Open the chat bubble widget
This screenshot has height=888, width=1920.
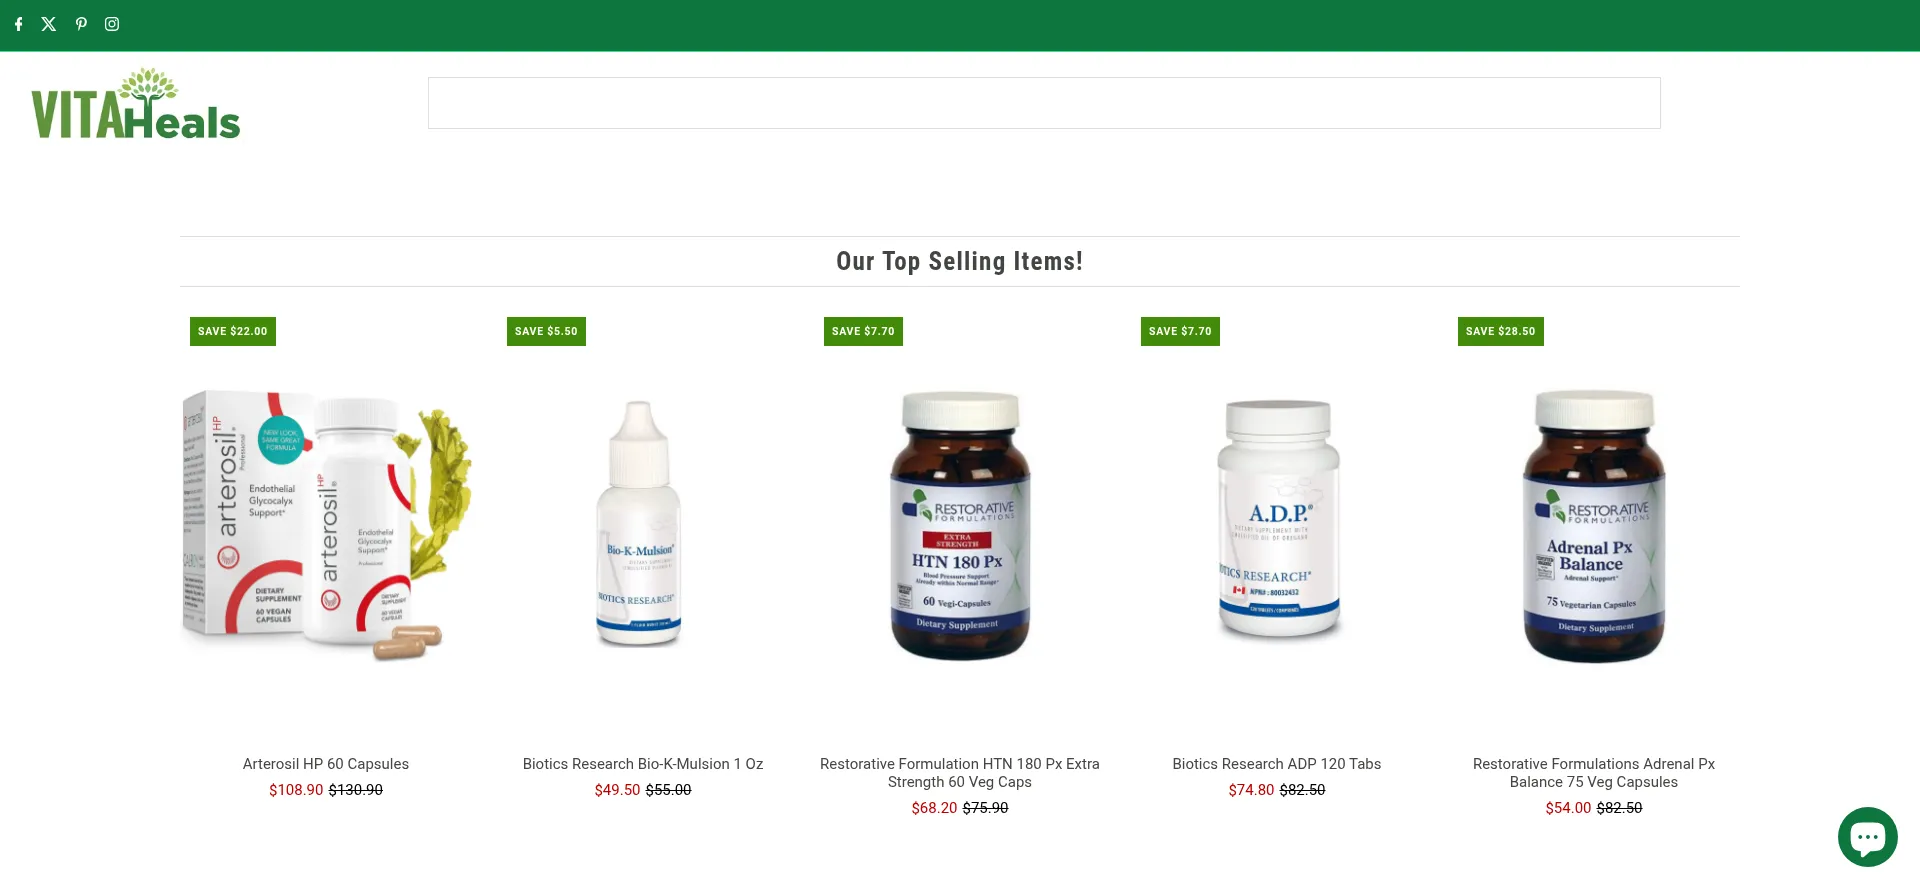1867,837
